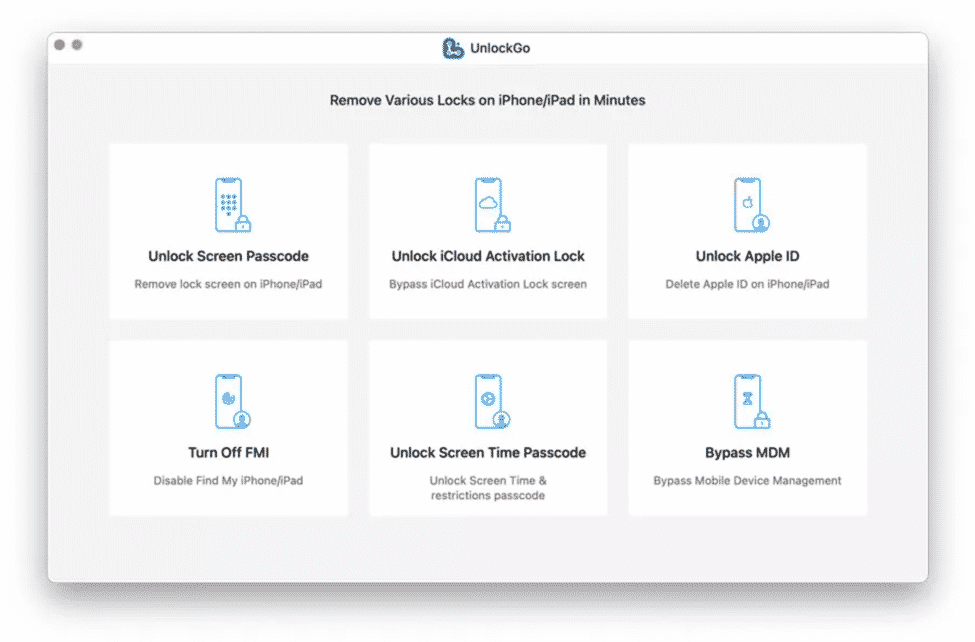Image resolution: width=975 pixels, height=642 pixels.
Task: Click 'Delete Apple ID on iPhone/iPad' text
Action: click(x=747, y=284)
